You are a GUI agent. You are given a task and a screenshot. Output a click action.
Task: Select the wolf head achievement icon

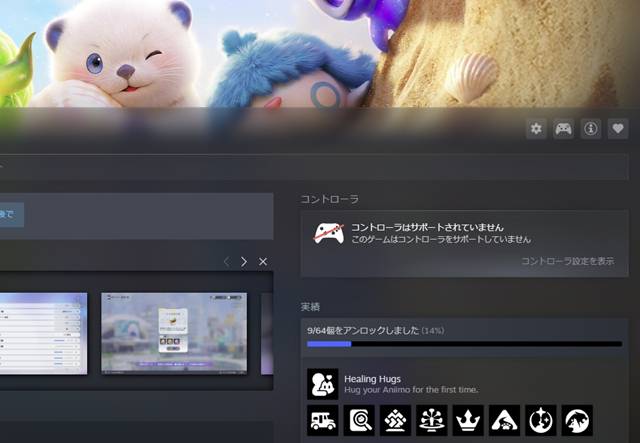click(x=577, y=420)
